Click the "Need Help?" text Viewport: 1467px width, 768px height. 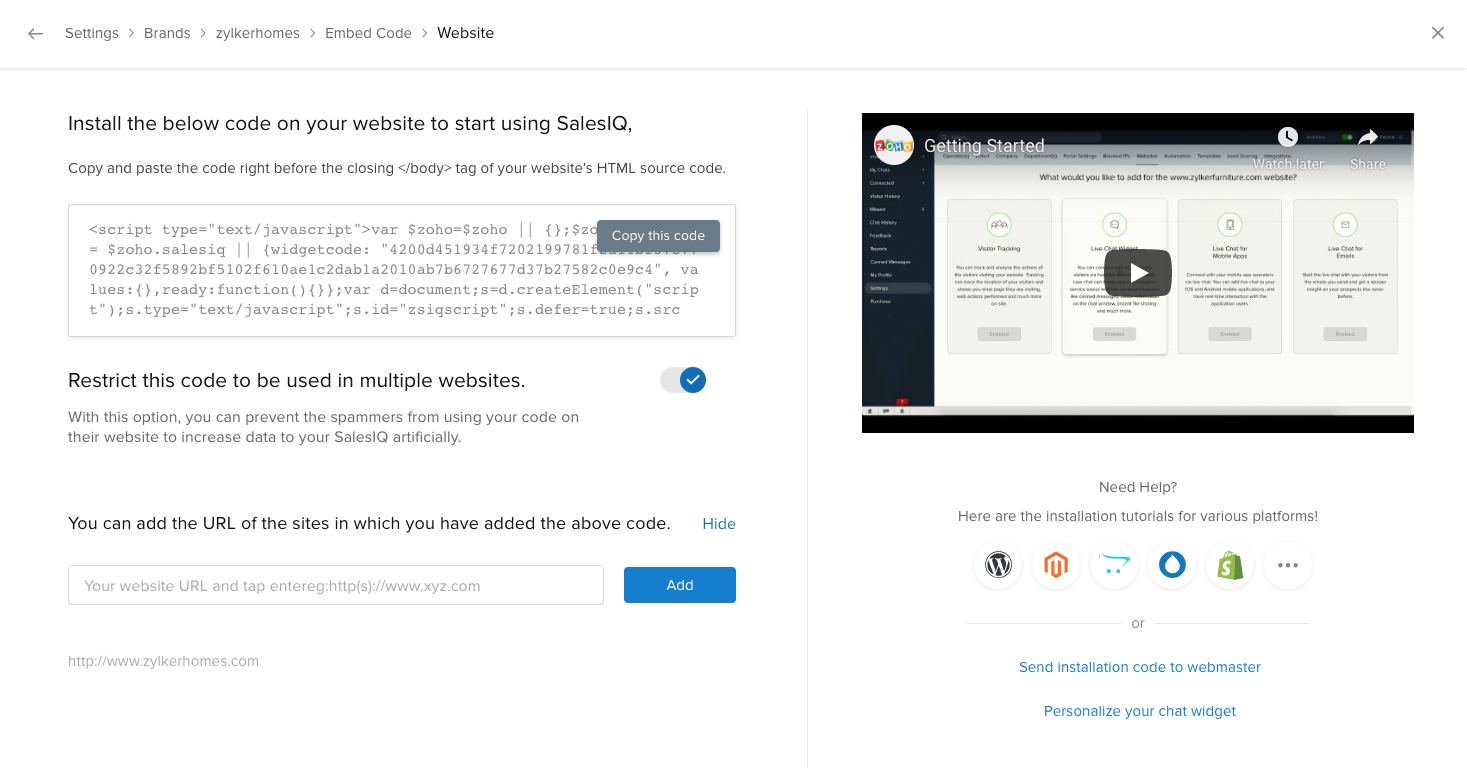tap(1138, 487)
